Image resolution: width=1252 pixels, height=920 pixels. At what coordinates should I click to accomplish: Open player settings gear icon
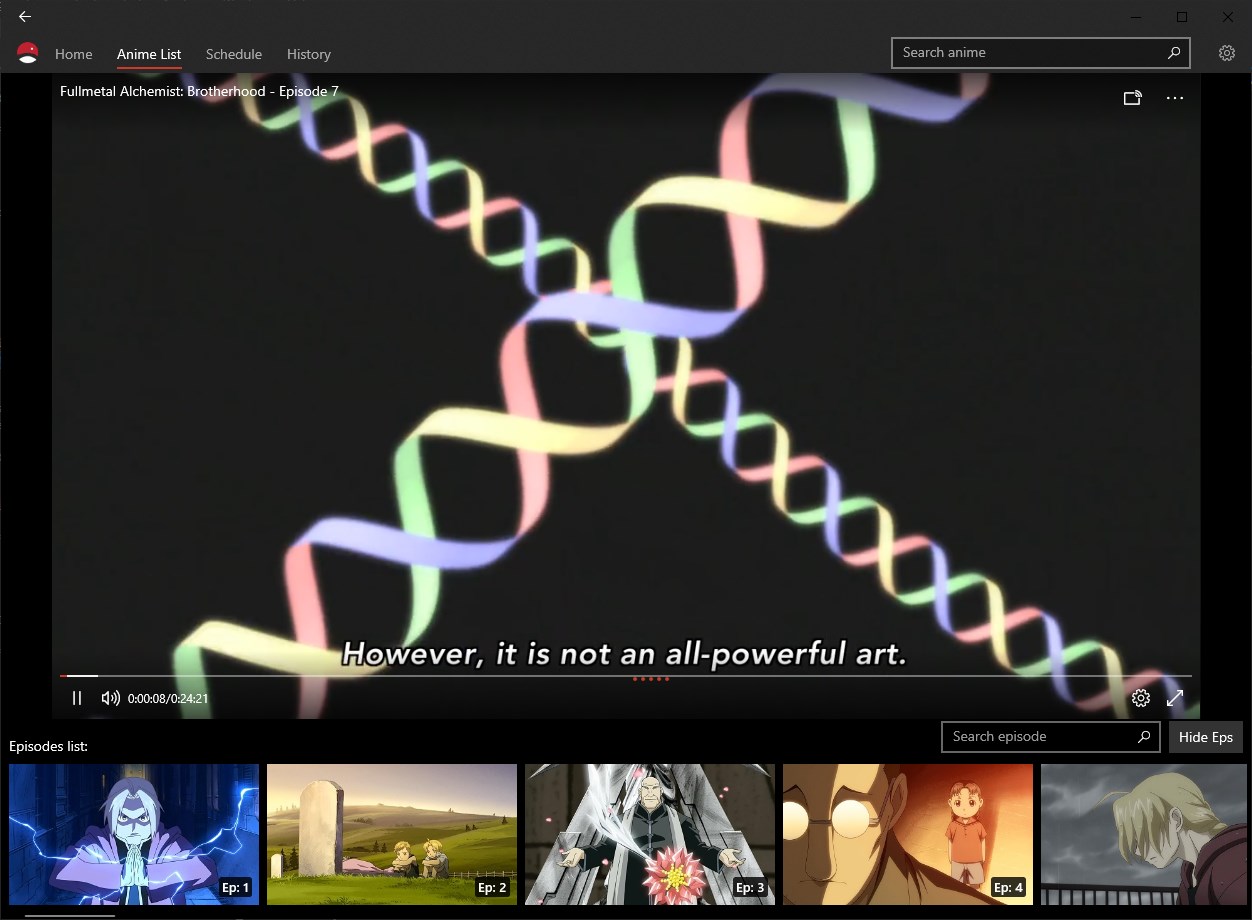tap(1141, 698)
